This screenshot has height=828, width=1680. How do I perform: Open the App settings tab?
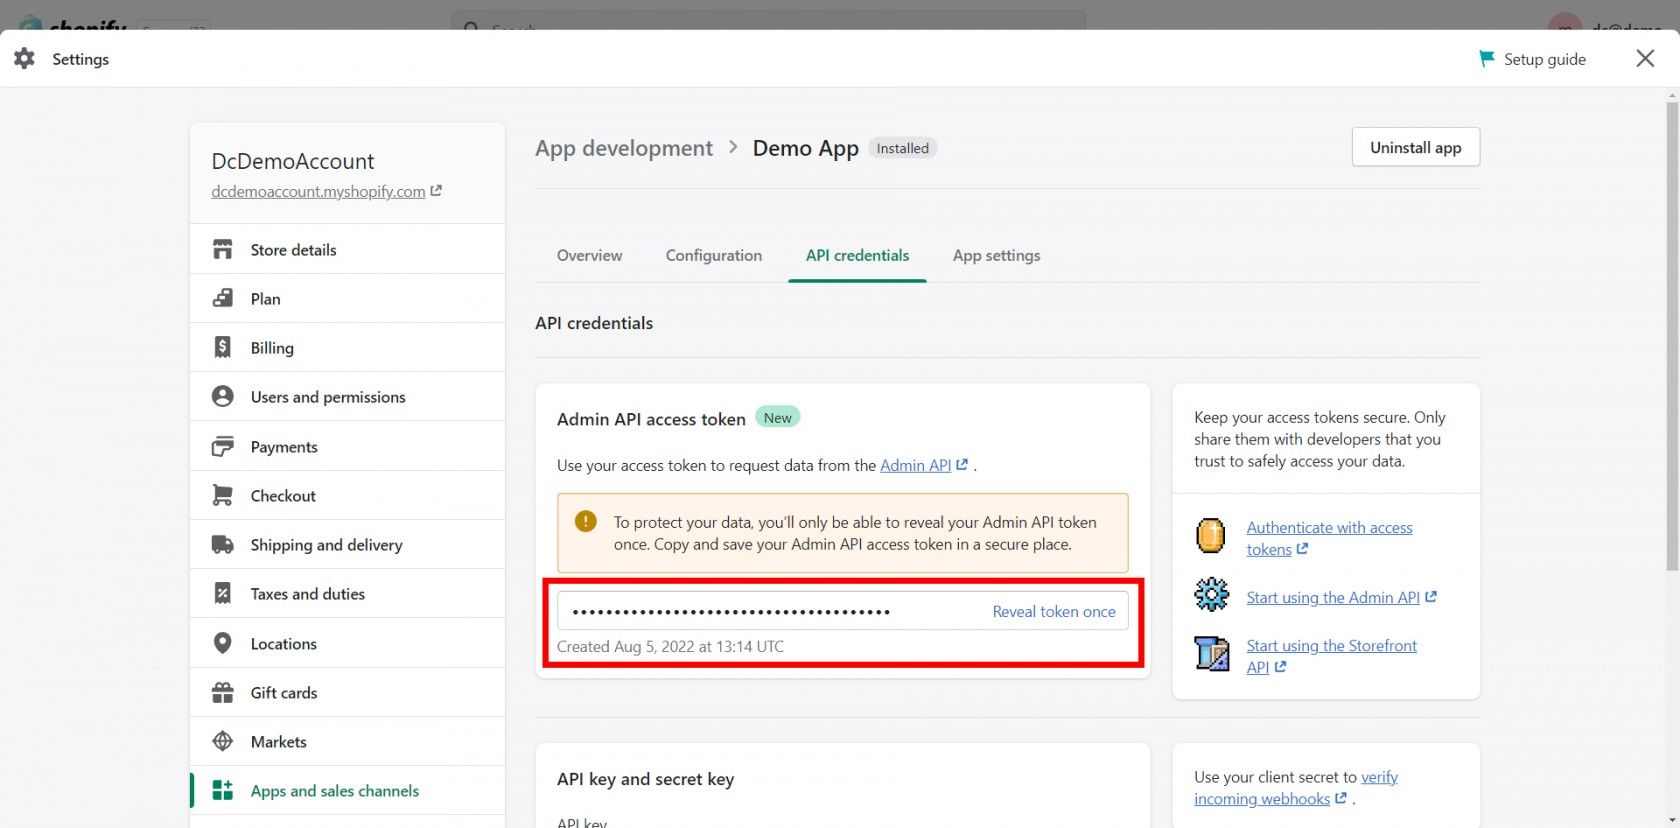click(996, 255)
